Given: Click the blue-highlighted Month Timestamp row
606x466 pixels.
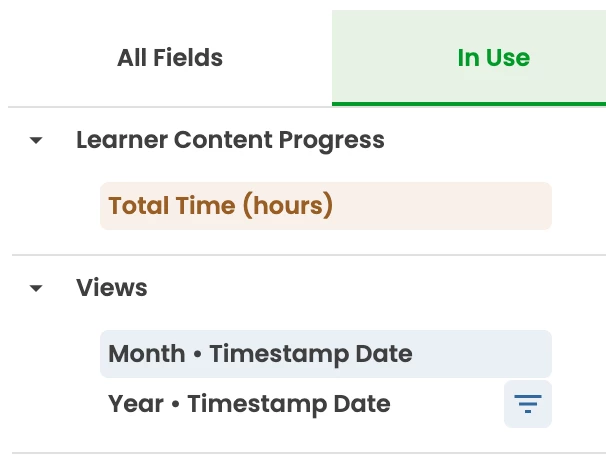Looking at the screenshot, I should tap(326, 354).
